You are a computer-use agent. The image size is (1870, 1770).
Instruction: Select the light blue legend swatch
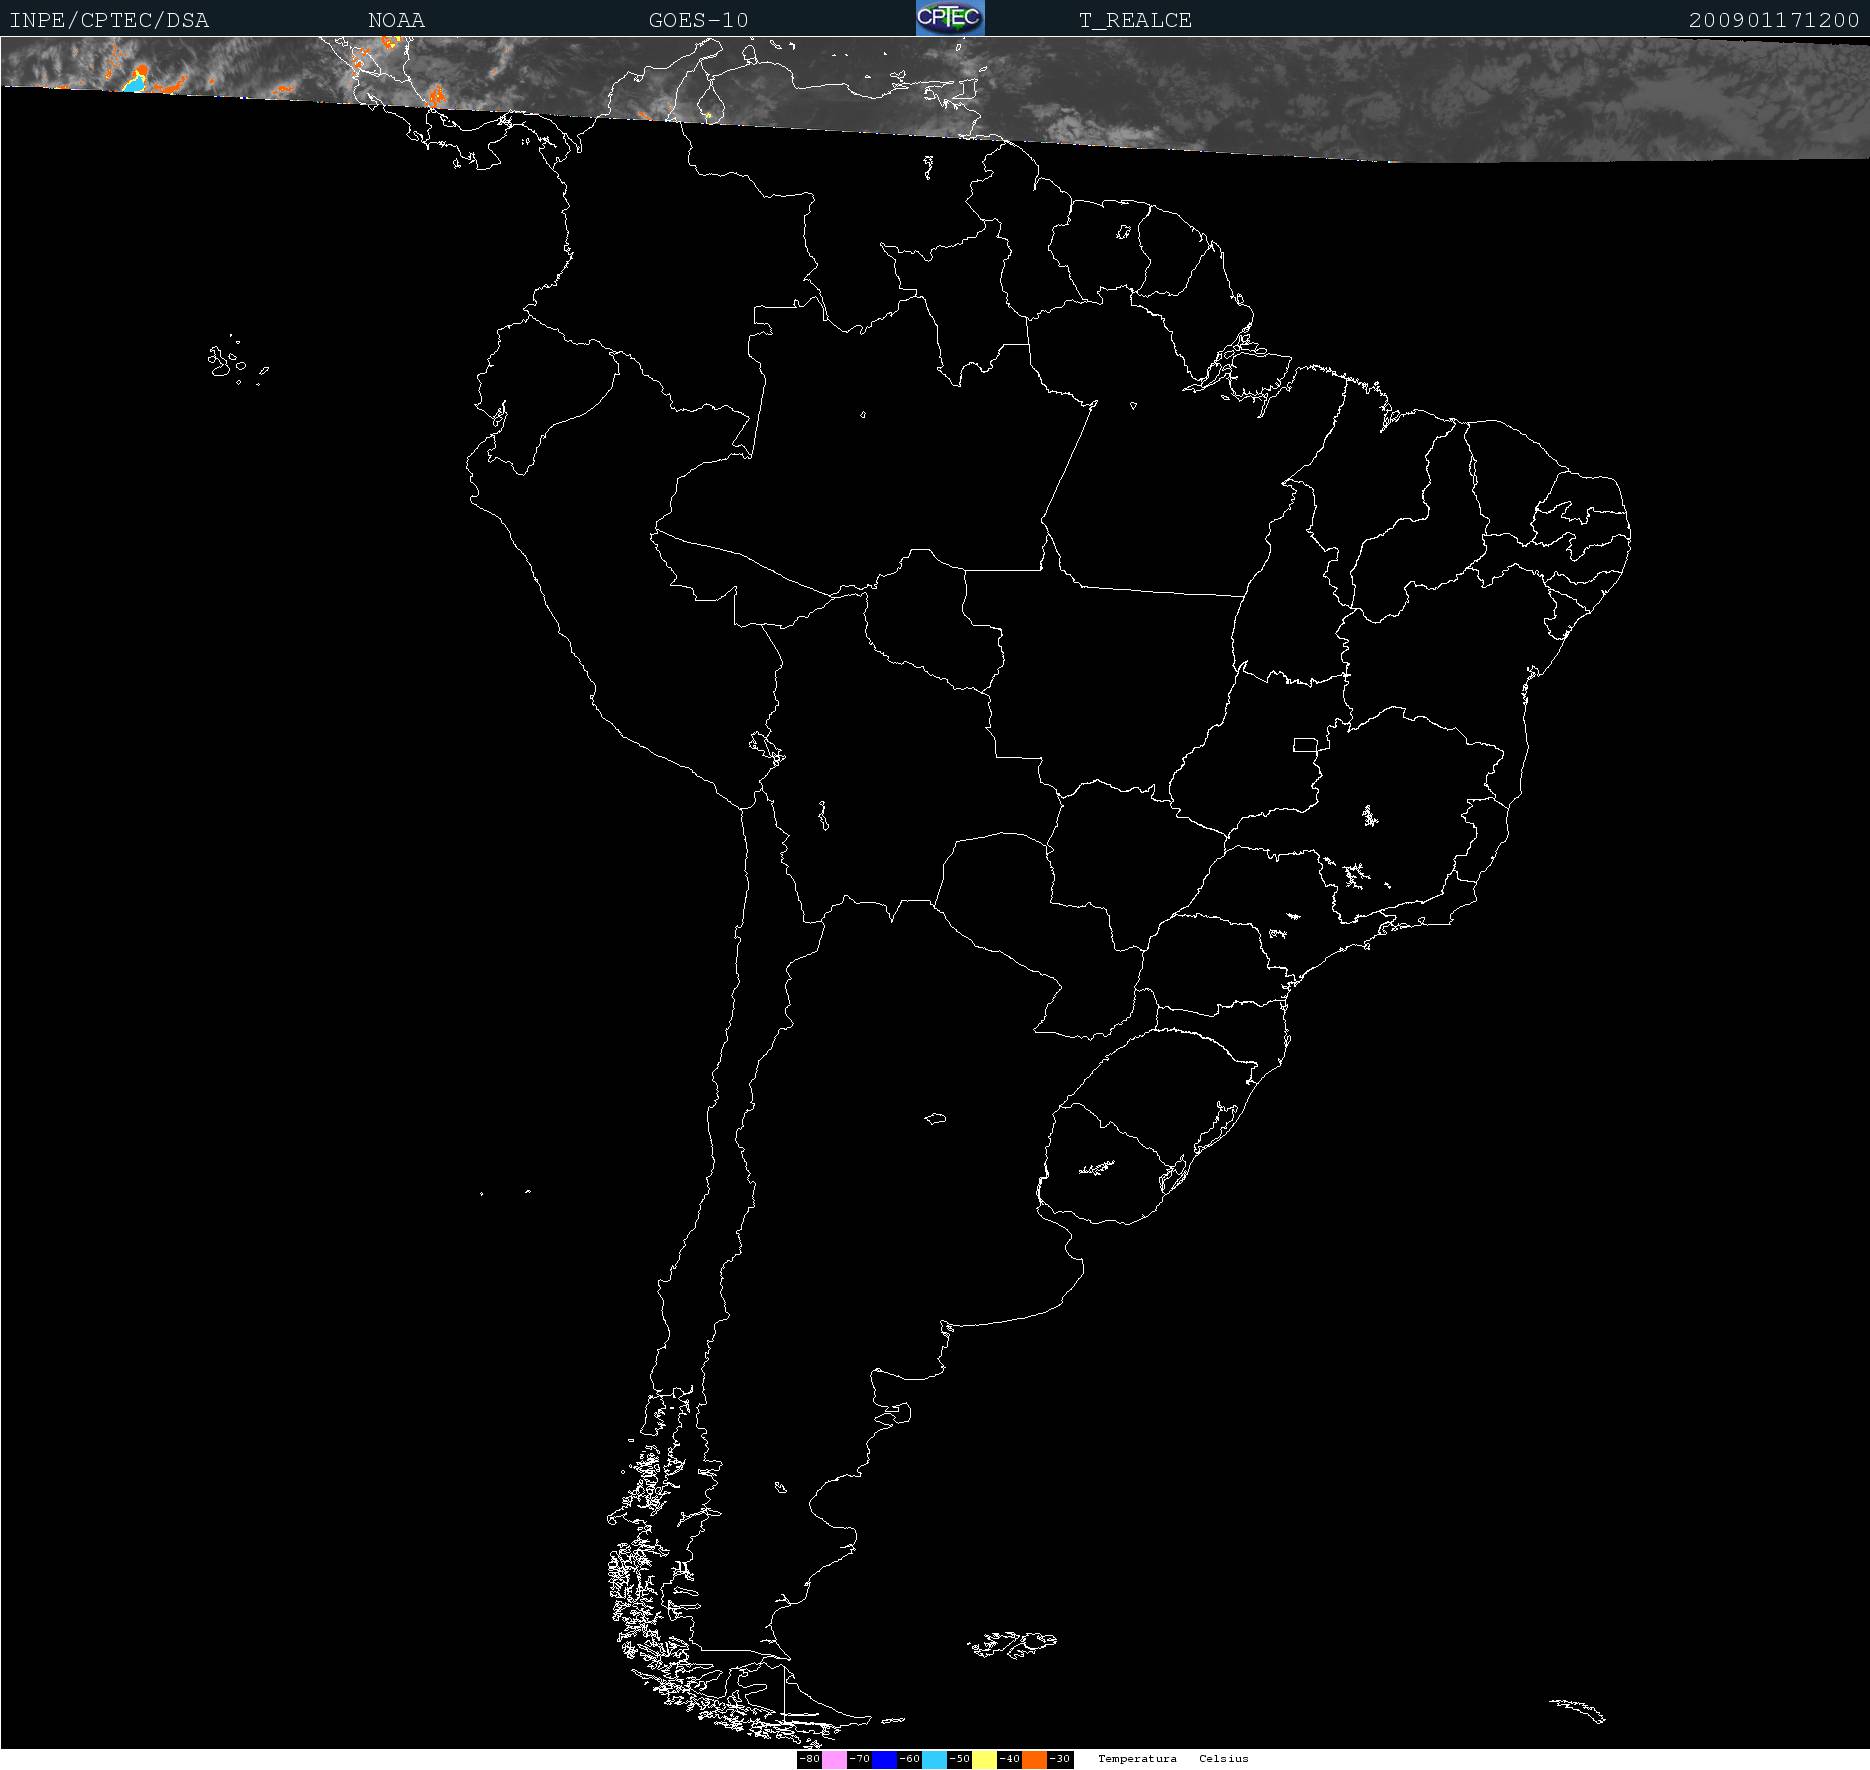tap(934, 1760)
